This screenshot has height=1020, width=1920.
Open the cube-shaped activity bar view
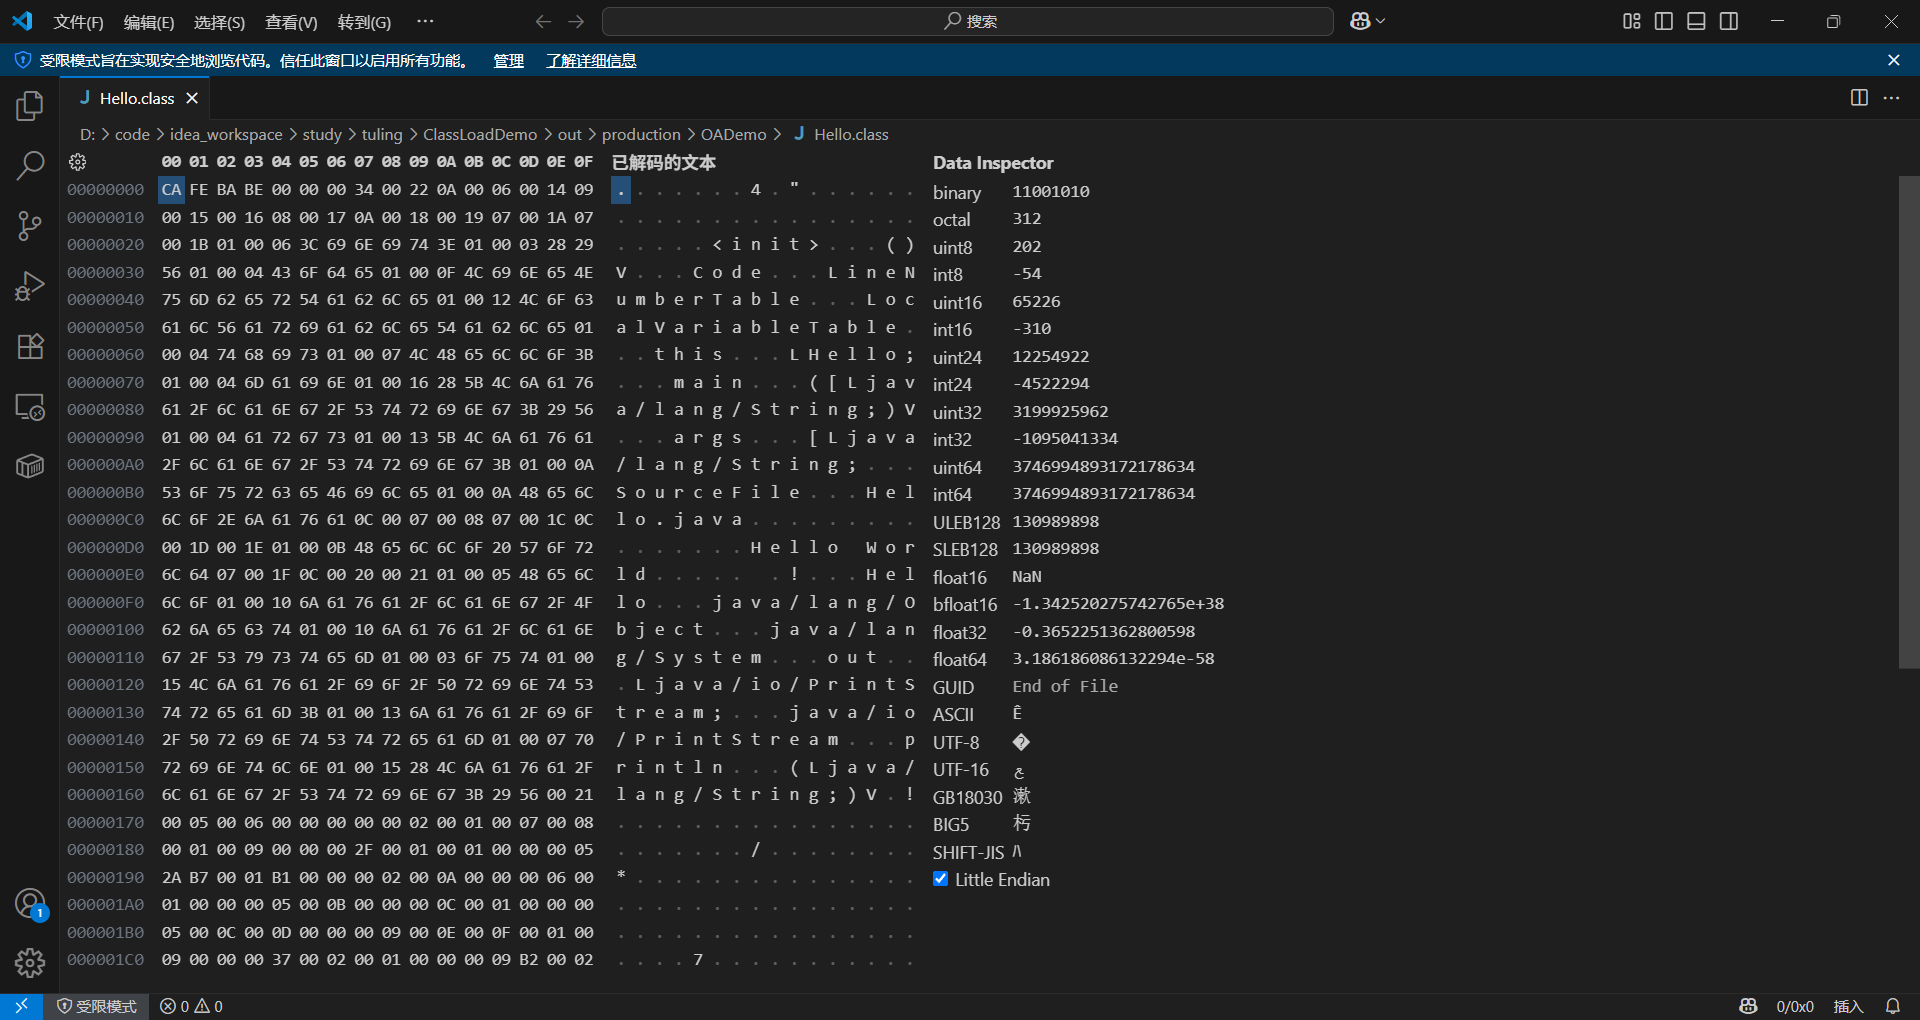30,466
